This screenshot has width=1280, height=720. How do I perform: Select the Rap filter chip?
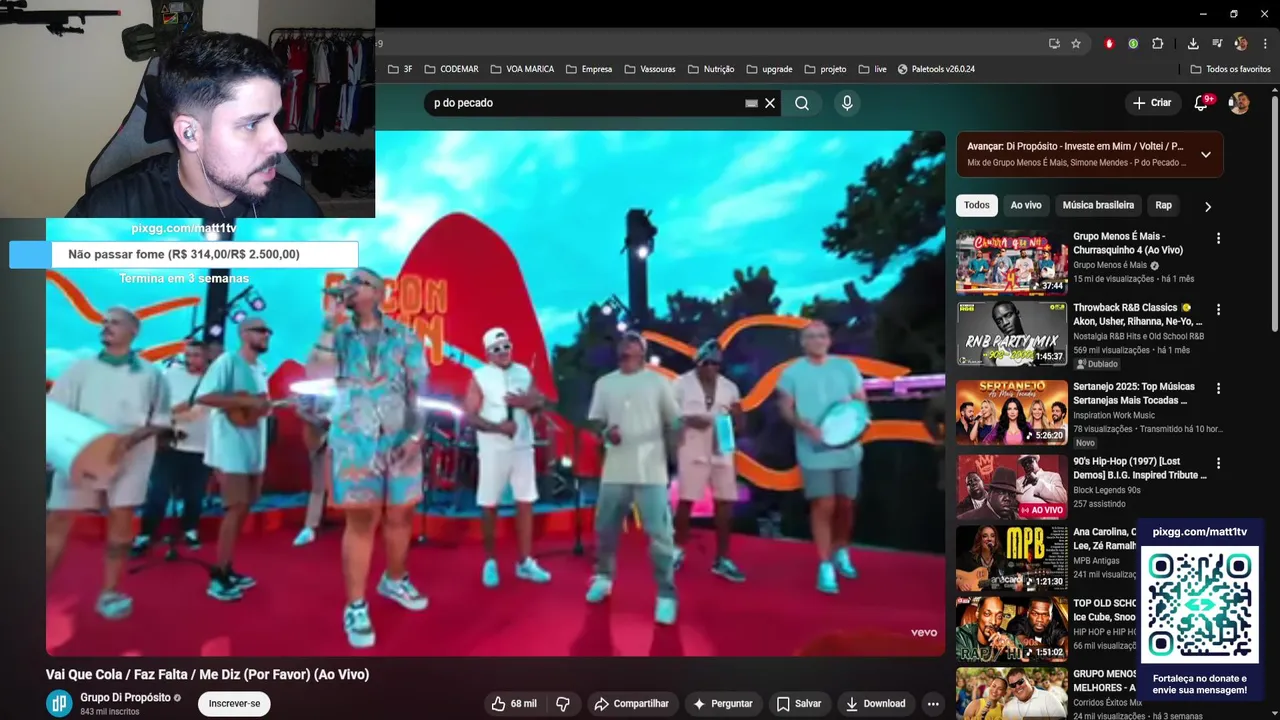click(x=1163, y=205)
